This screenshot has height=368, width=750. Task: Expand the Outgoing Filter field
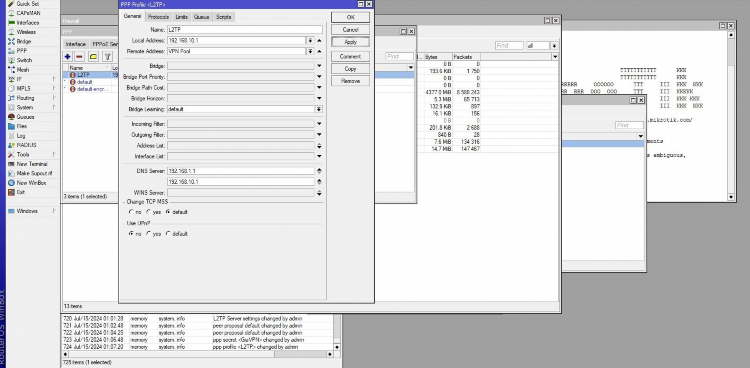319,135
